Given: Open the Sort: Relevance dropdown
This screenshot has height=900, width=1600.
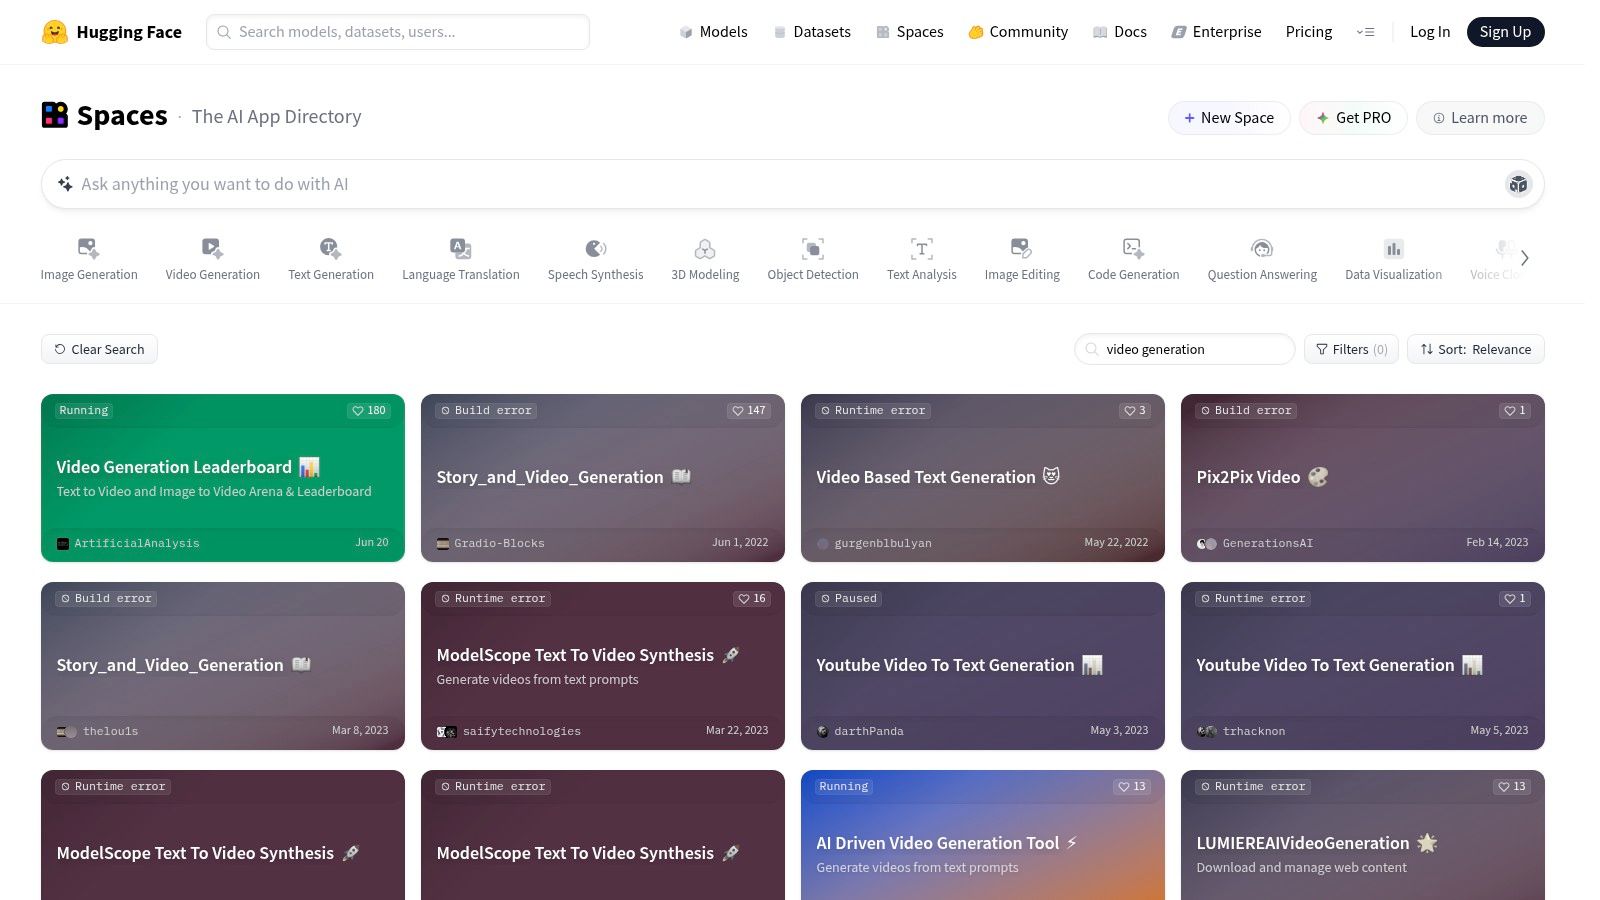Looking at the screenshot, I should tap(1475, 349).
